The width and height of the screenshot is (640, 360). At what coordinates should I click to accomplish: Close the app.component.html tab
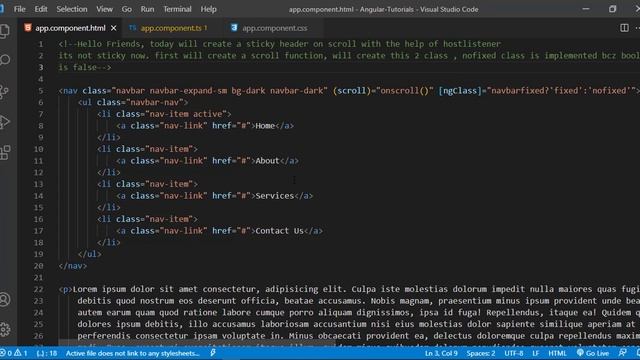(113, 28)
